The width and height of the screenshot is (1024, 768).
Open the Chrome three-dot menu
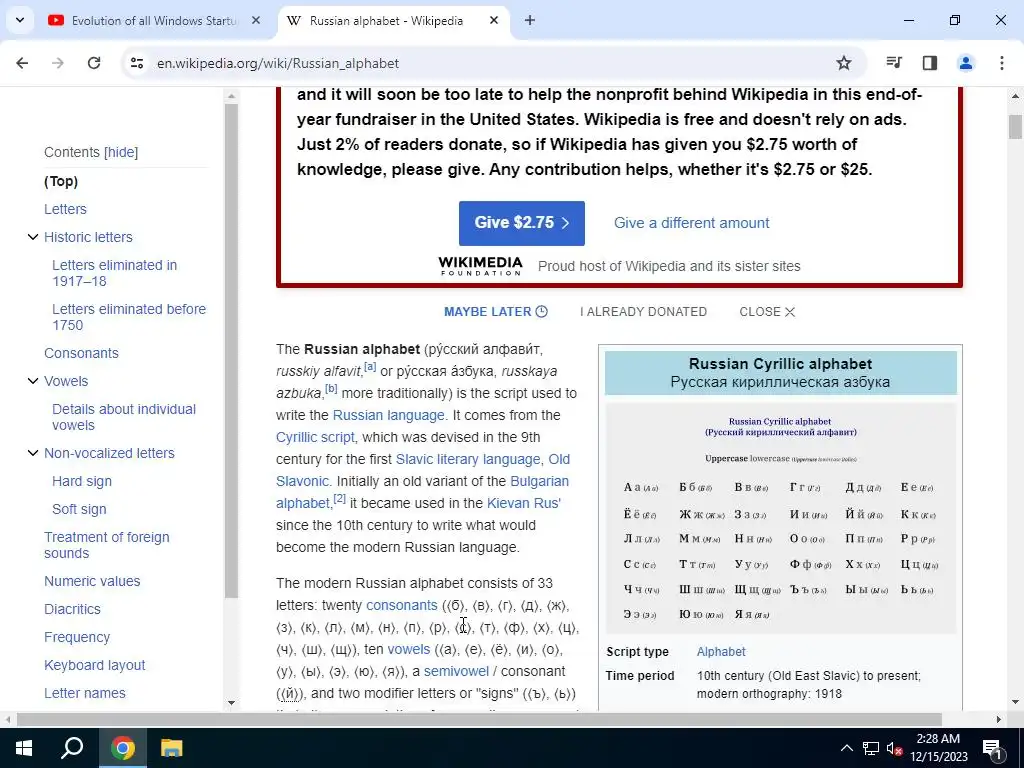pyautogui.click(x=1002, y=63)
